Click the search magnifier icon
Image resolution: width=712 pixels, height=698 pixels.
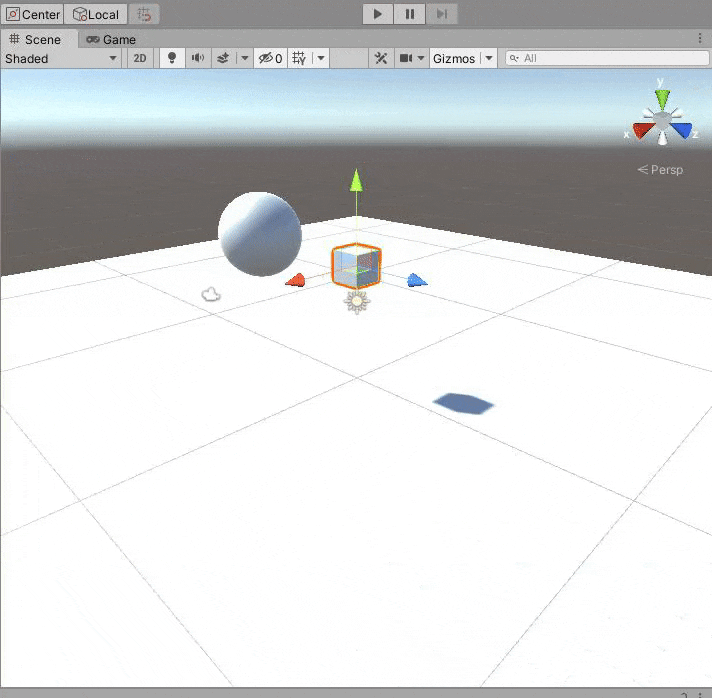point(514,58)
